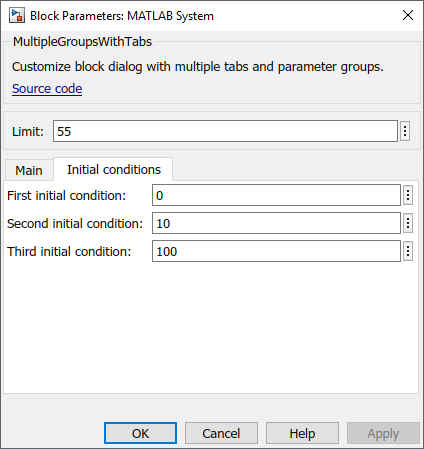Screen dimensions: 424x449
Task: Click the Simulink block icon in title bar
Action: [17, 16]
